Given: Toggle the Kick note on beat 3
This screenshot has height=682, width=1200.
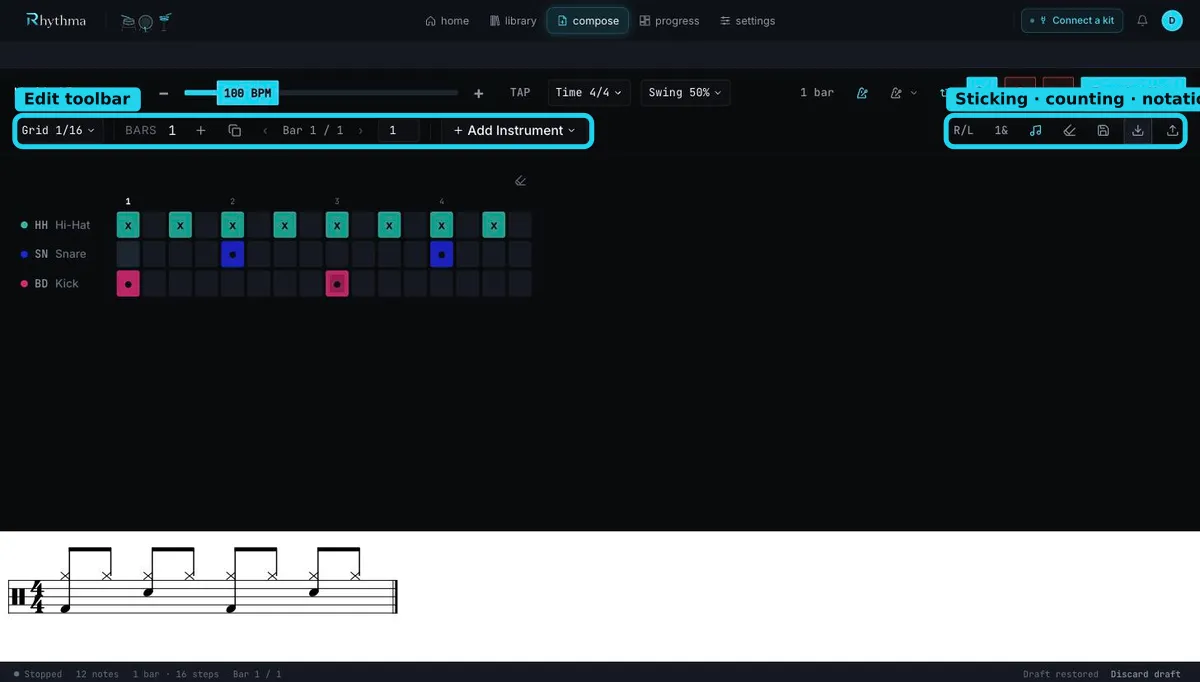Looking at the screenshot, I should pos(337,284).
